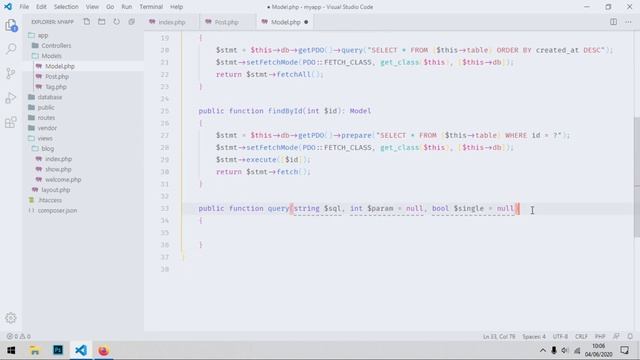
Task: Open the Help menu
Action: coord(176,7)
